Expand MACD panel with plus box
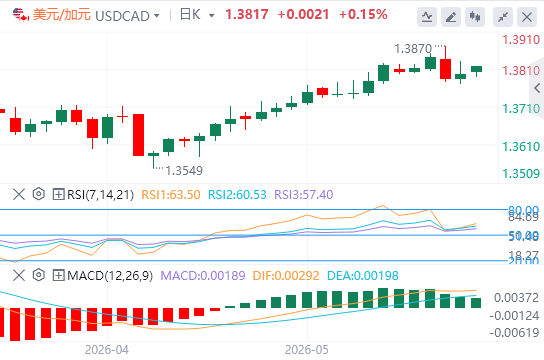The image size is (544, 360). (58, 275)
